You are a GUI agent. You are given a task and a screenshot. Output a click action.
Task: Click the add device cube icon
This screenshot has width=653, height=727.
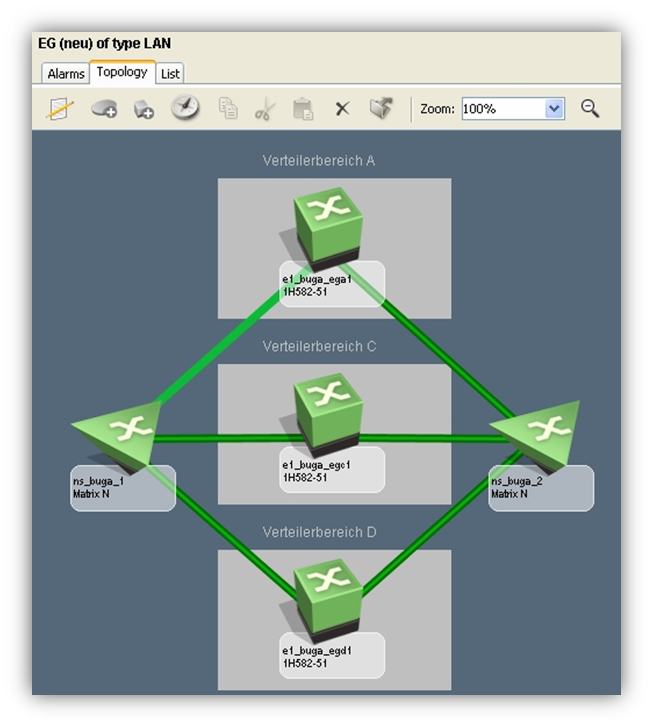[x=143, y=109]
